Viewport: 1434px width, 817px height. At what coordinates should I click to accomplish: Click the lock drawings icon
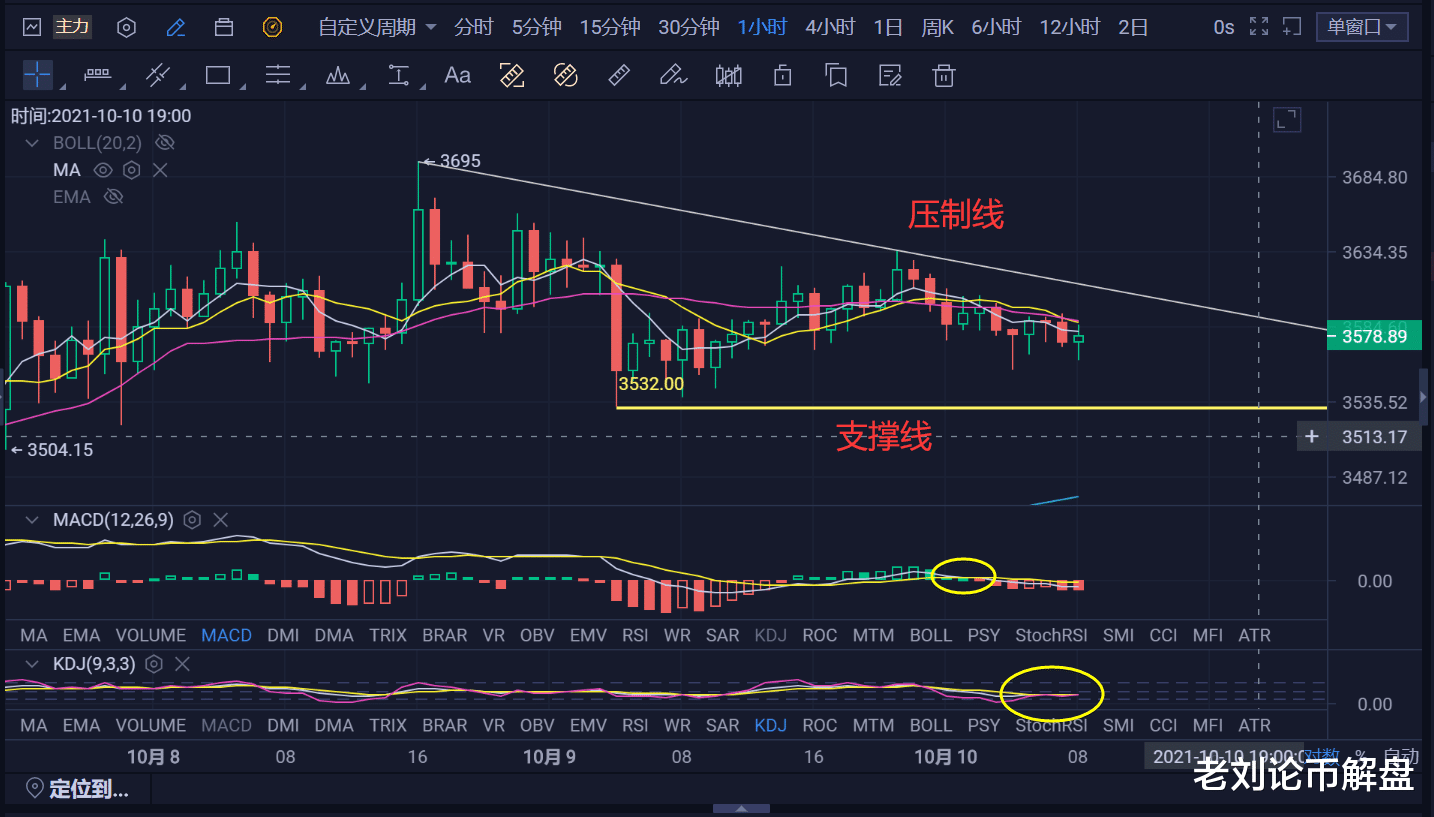[x=783, y=75]
